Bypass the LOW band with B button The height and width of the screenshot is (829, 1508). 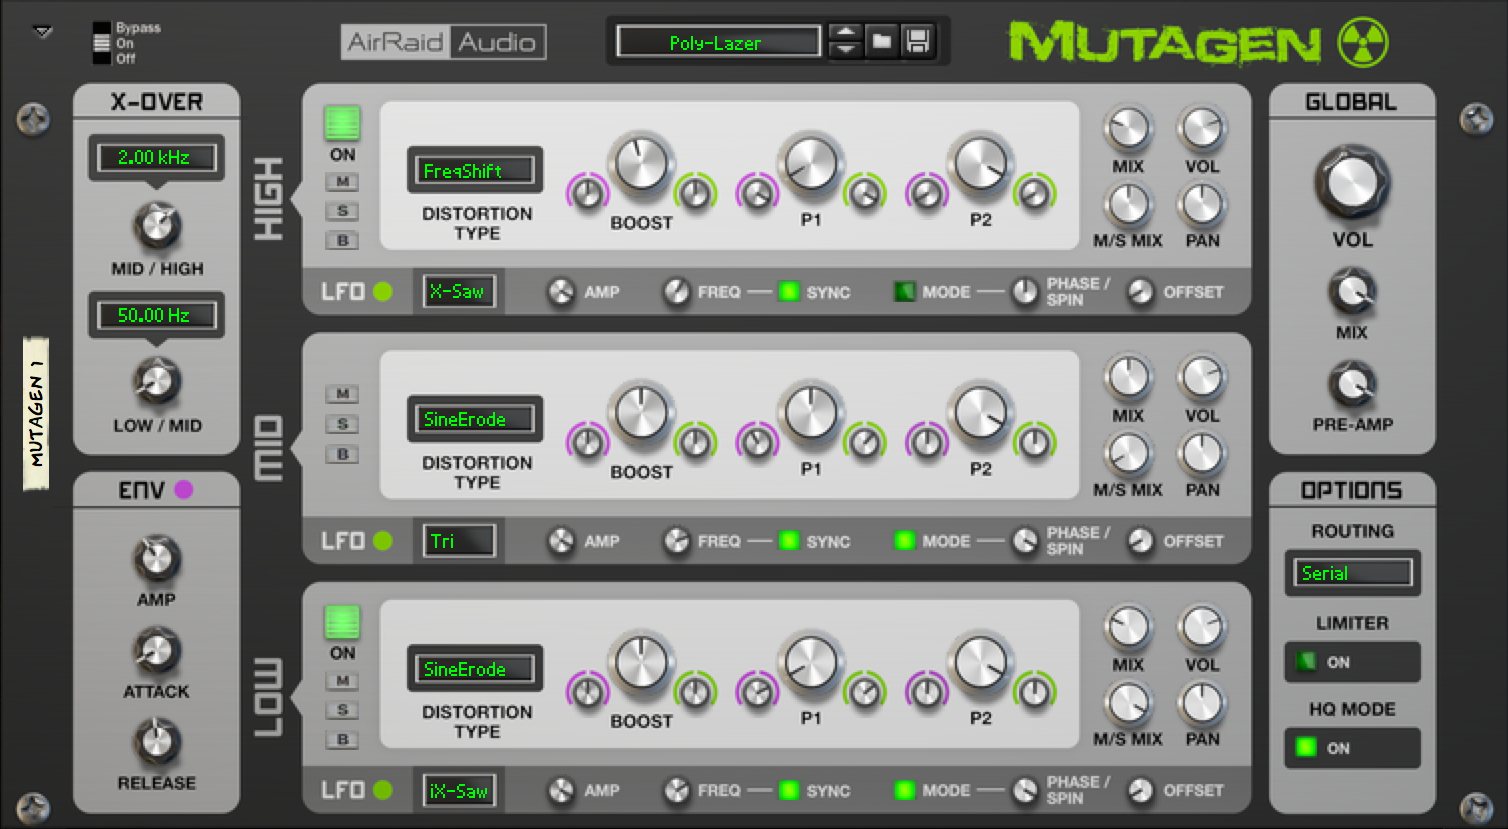pos(343,740)
